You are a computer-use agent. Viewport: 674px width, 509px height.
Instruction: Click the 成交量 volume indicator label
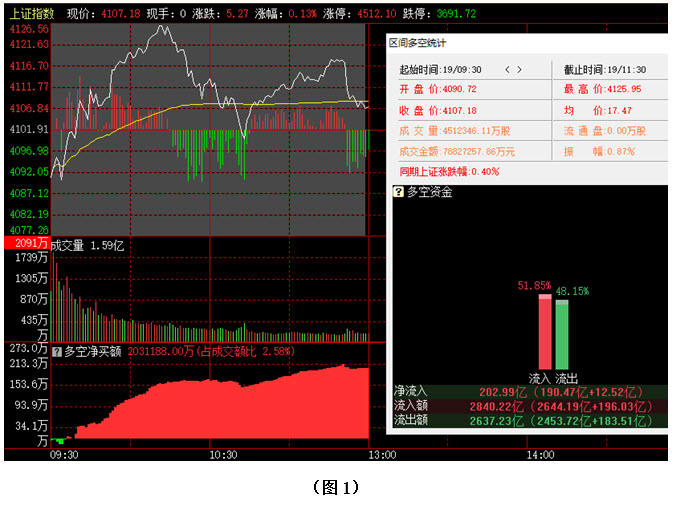pos(85,244)
